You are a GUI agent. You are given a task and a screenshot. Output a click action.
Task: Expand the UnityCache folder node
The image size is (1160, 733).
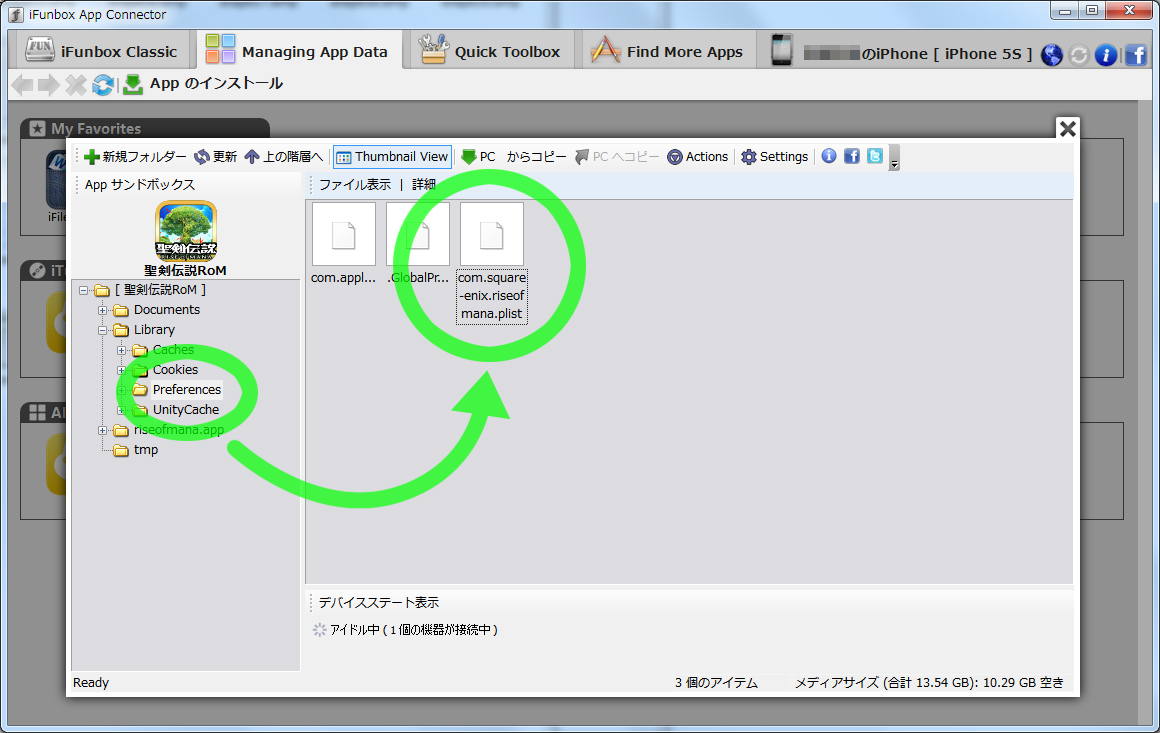click(x=121, y=411)
